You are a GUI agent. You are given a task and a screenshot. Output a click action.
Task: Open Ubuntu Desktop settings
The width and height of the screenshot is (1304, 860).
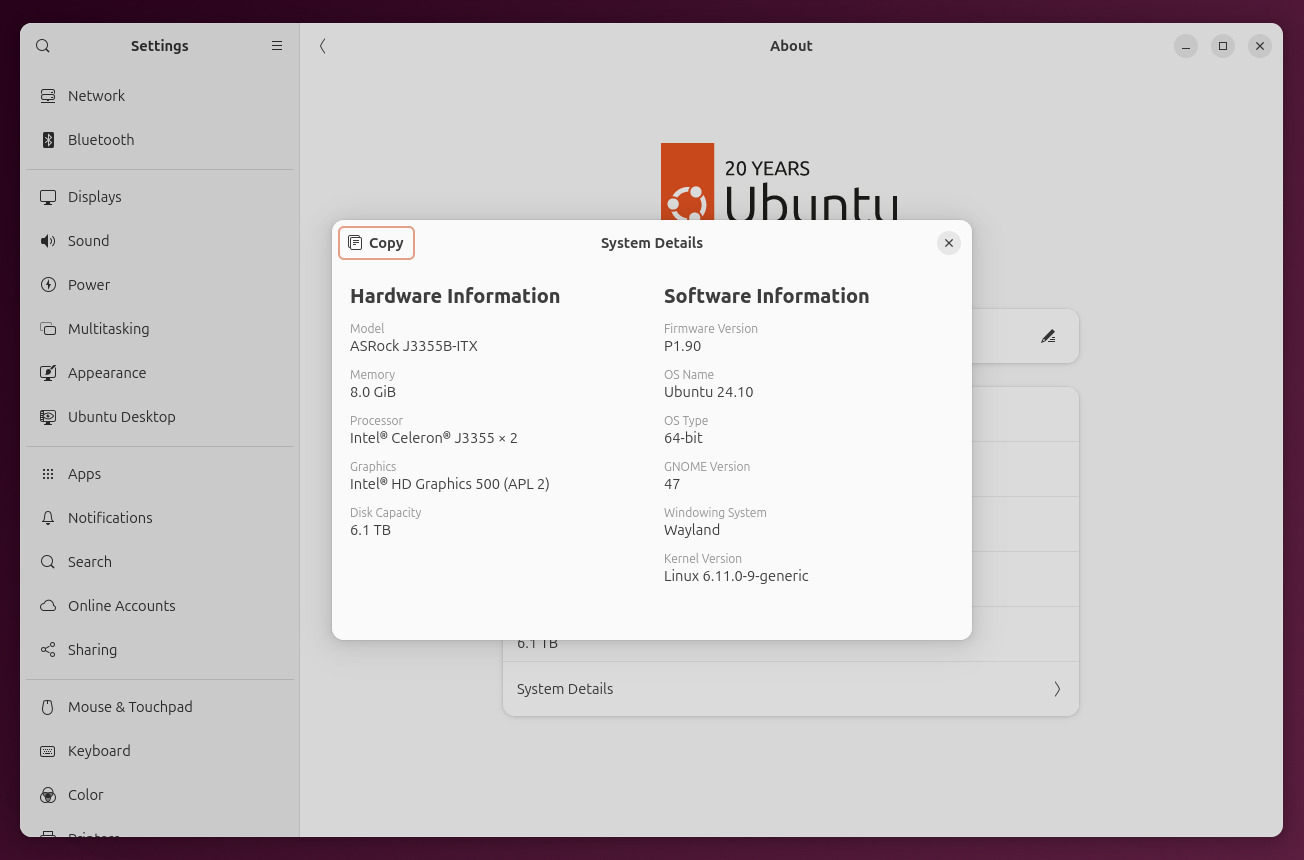pyautogui.click(x=160, y=417)
